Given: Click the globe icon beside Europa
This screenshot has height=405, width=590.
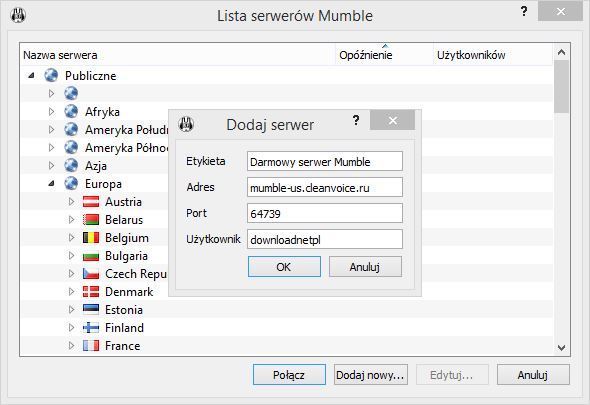Looking at the screenshot, I should click(x=71, y=183).
